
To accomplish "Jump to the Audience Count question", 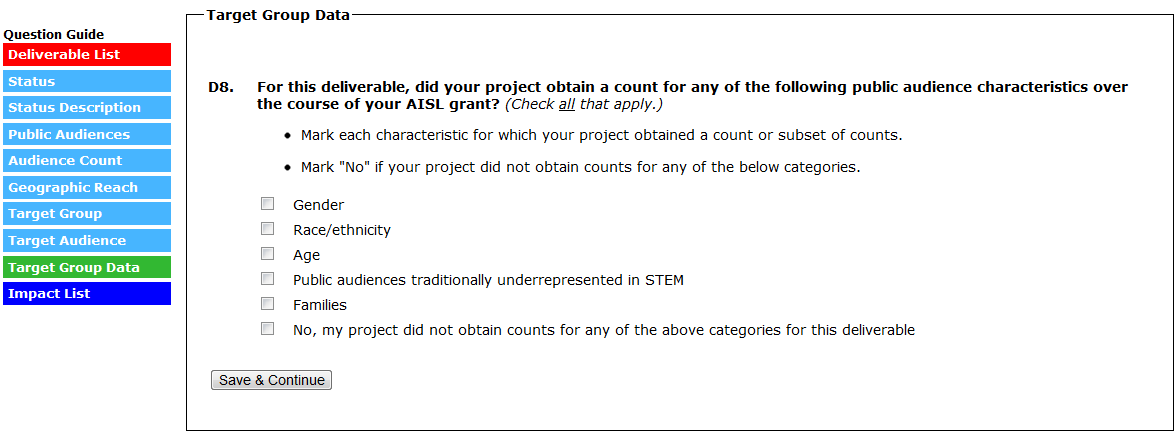I will pyautogui.click(x=87, y=161).
